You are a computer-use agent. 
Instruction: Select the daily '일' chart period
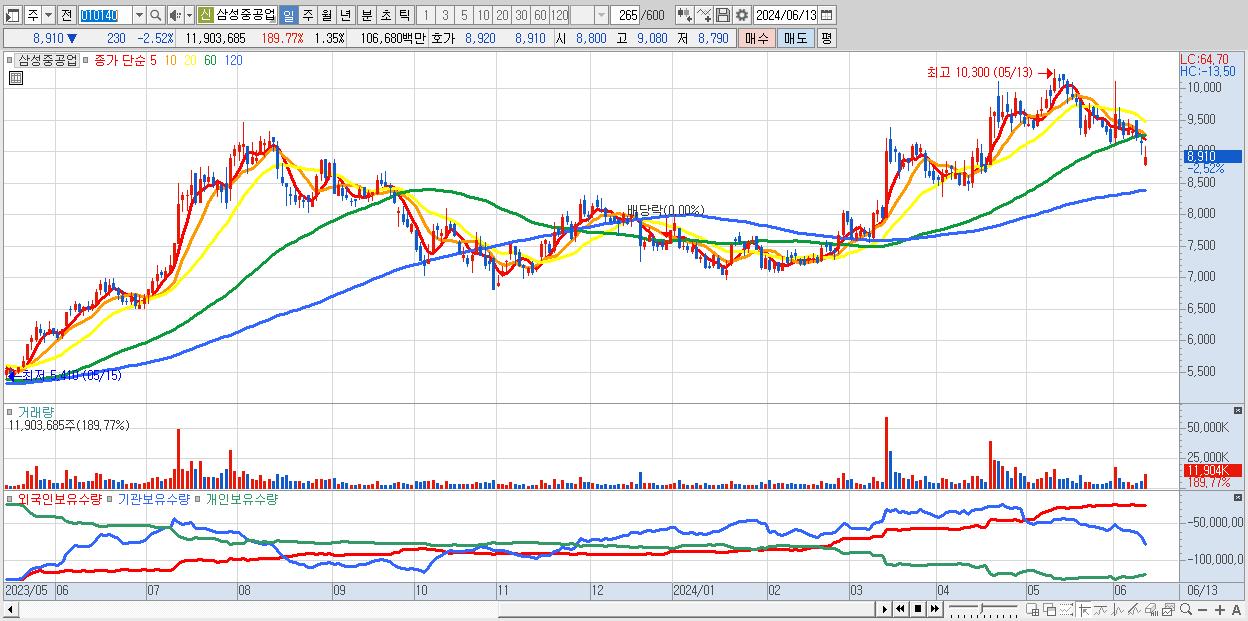click(x=288, y=16)
